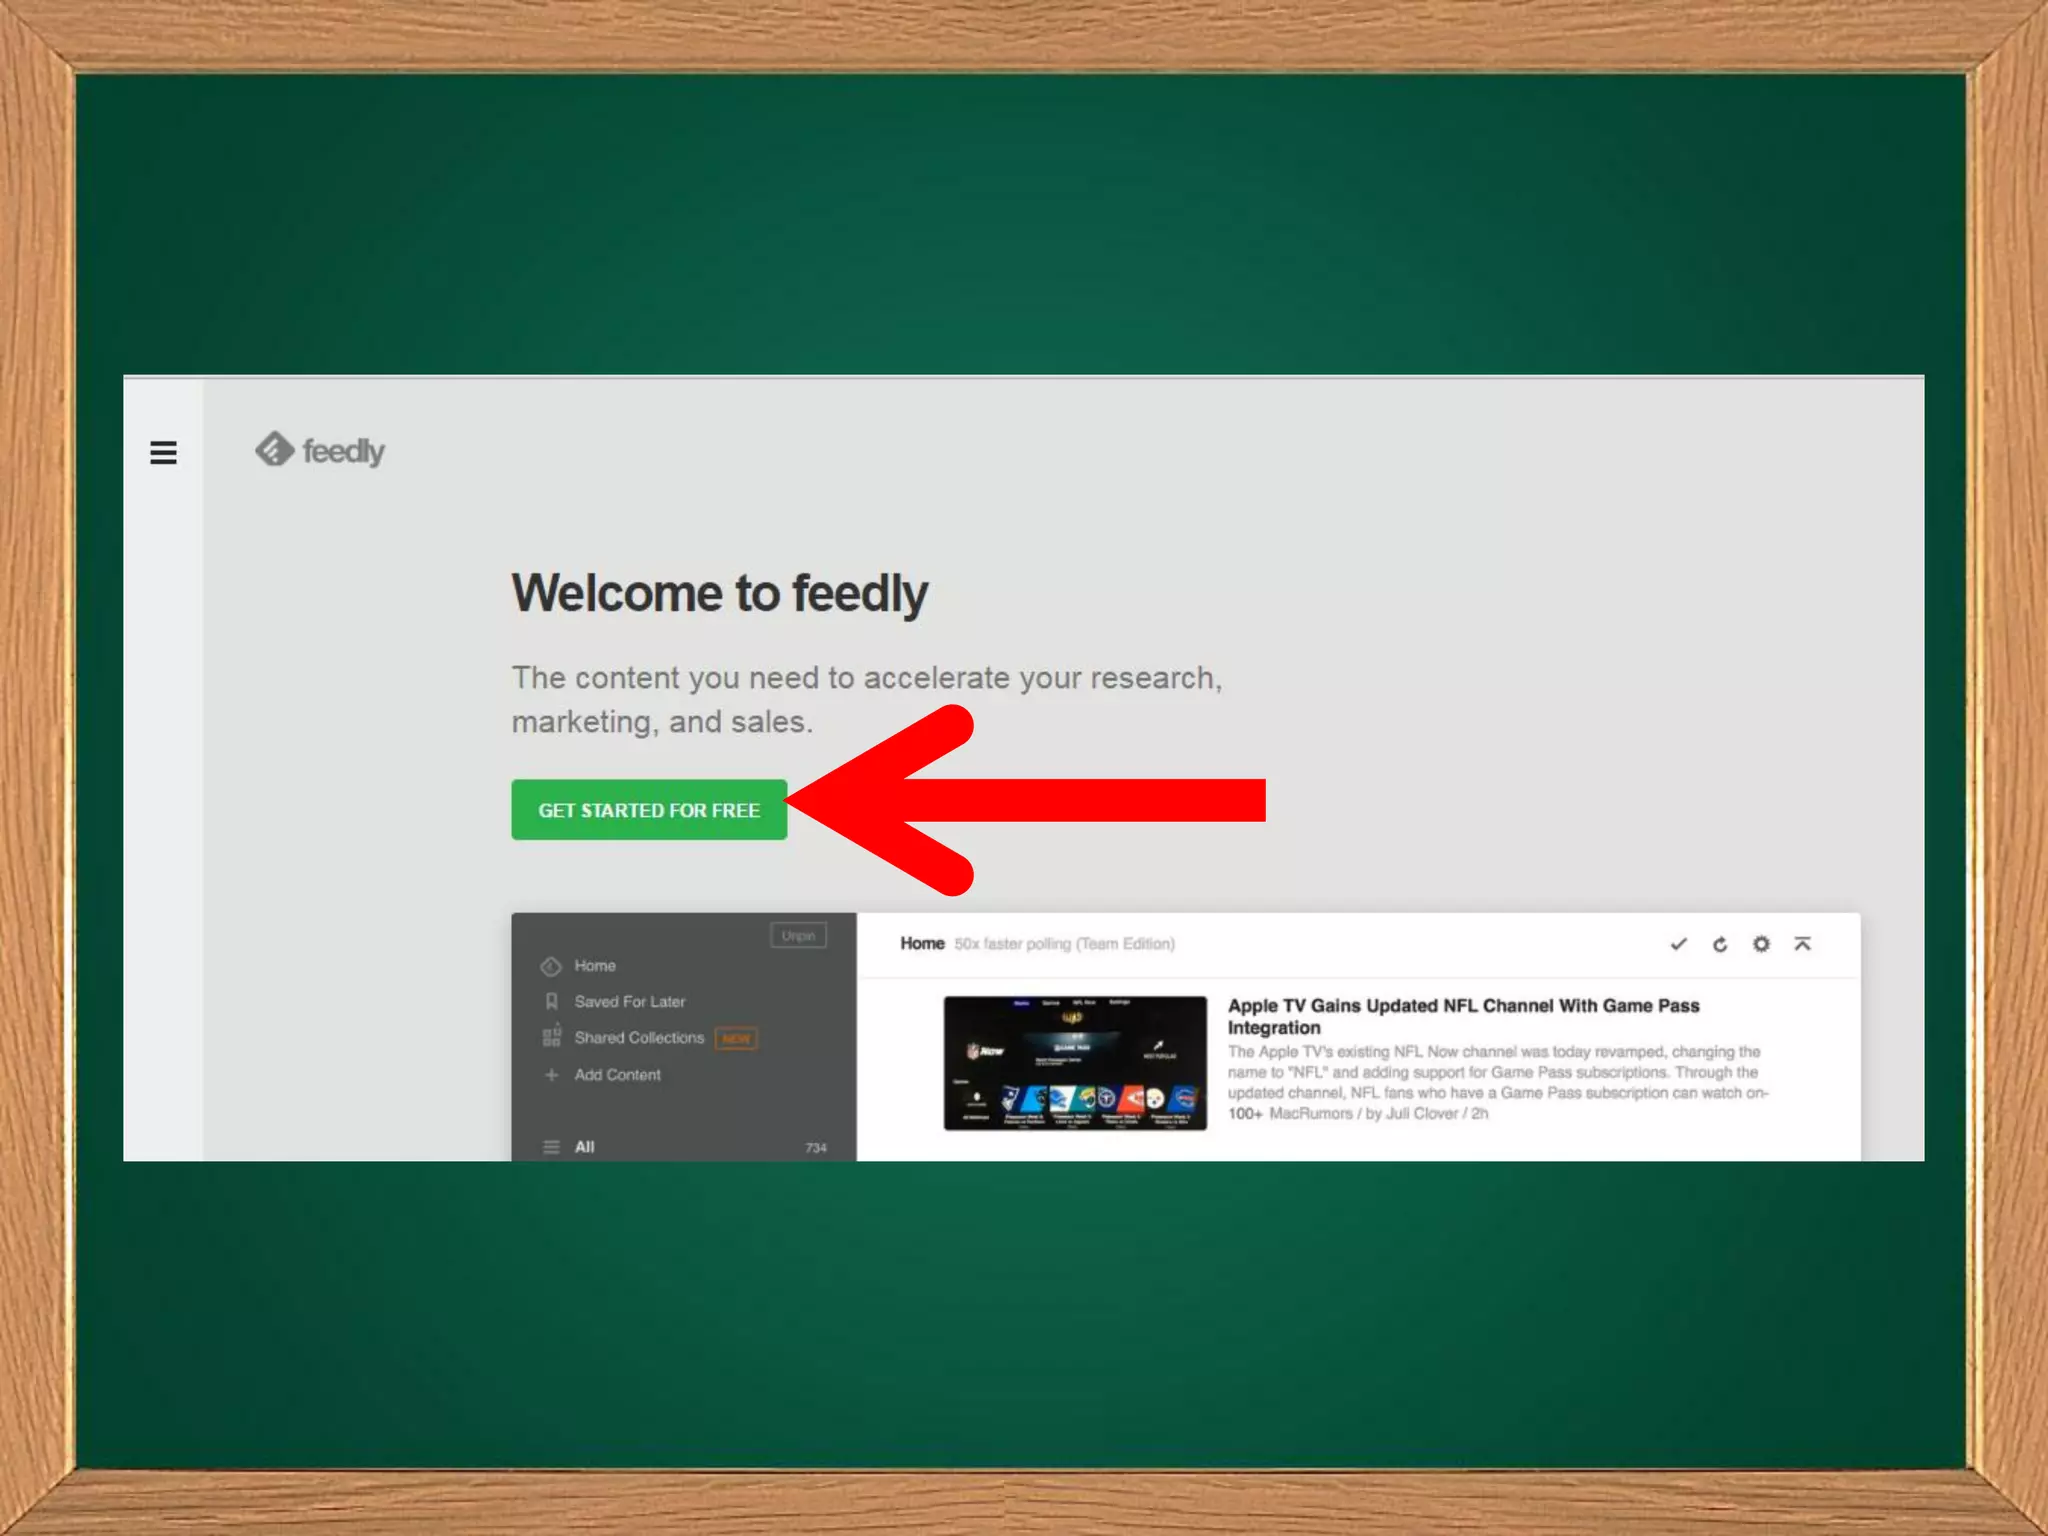Open the hamburger menu
This screenshot has width=2048, height=1536.
163,453
